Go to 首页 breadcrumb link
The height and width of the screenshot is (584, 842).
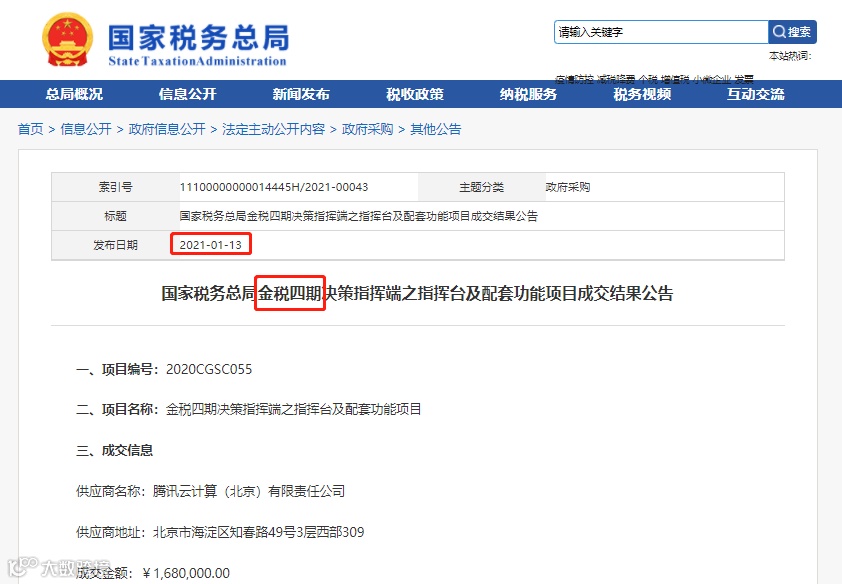coord(31,129)
